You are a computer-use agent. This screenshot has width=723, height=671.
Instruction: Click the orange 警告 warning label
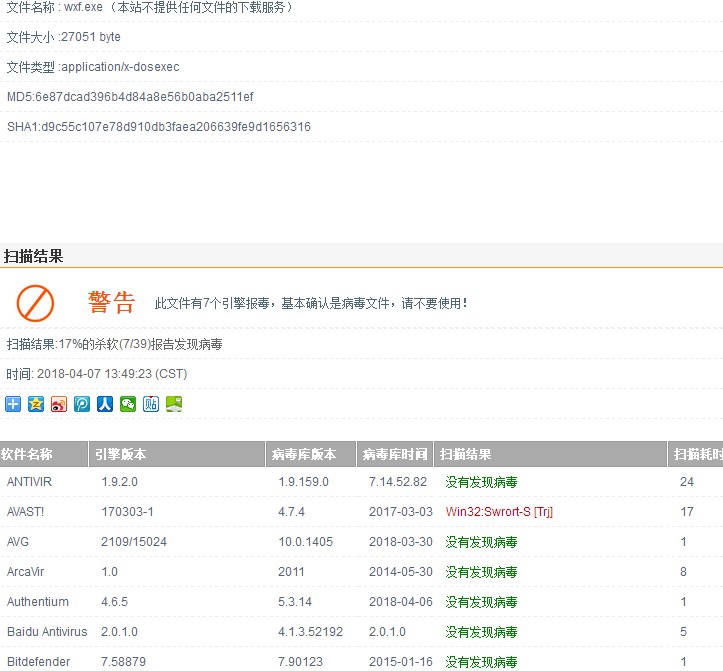pyautogui.click(x=111, y=303)
